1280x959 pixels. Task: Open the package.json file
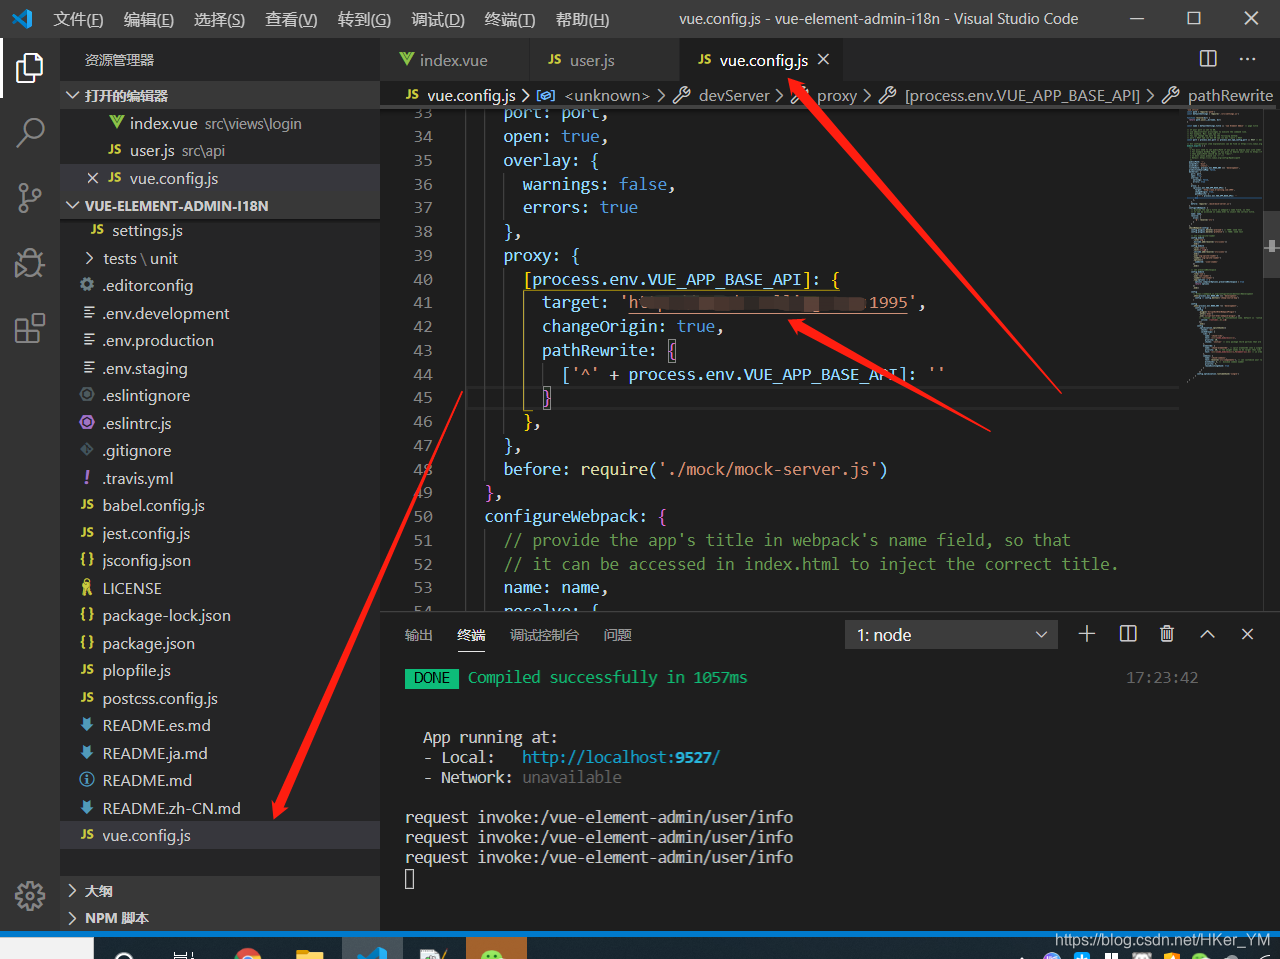pyautogui.click(x=220, y=643)
